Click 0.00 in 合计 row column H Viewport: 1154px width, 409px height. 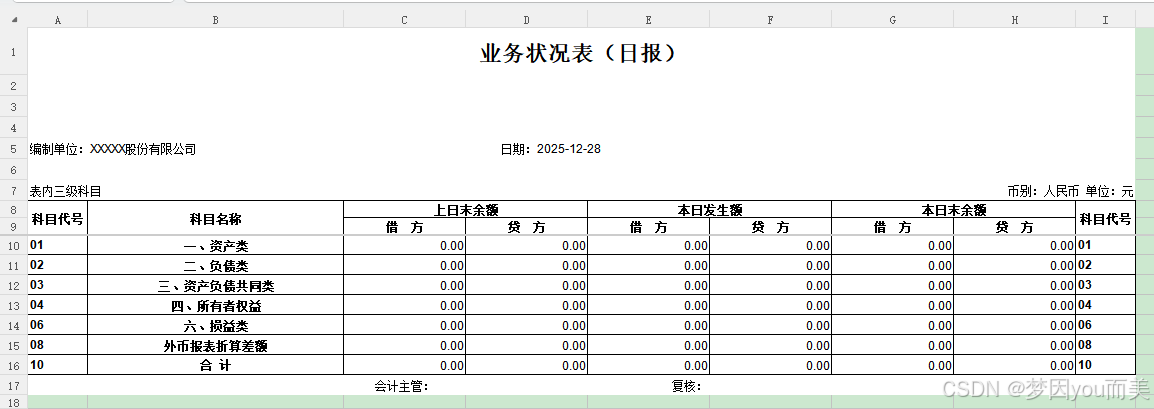(x=1015, y=365)
